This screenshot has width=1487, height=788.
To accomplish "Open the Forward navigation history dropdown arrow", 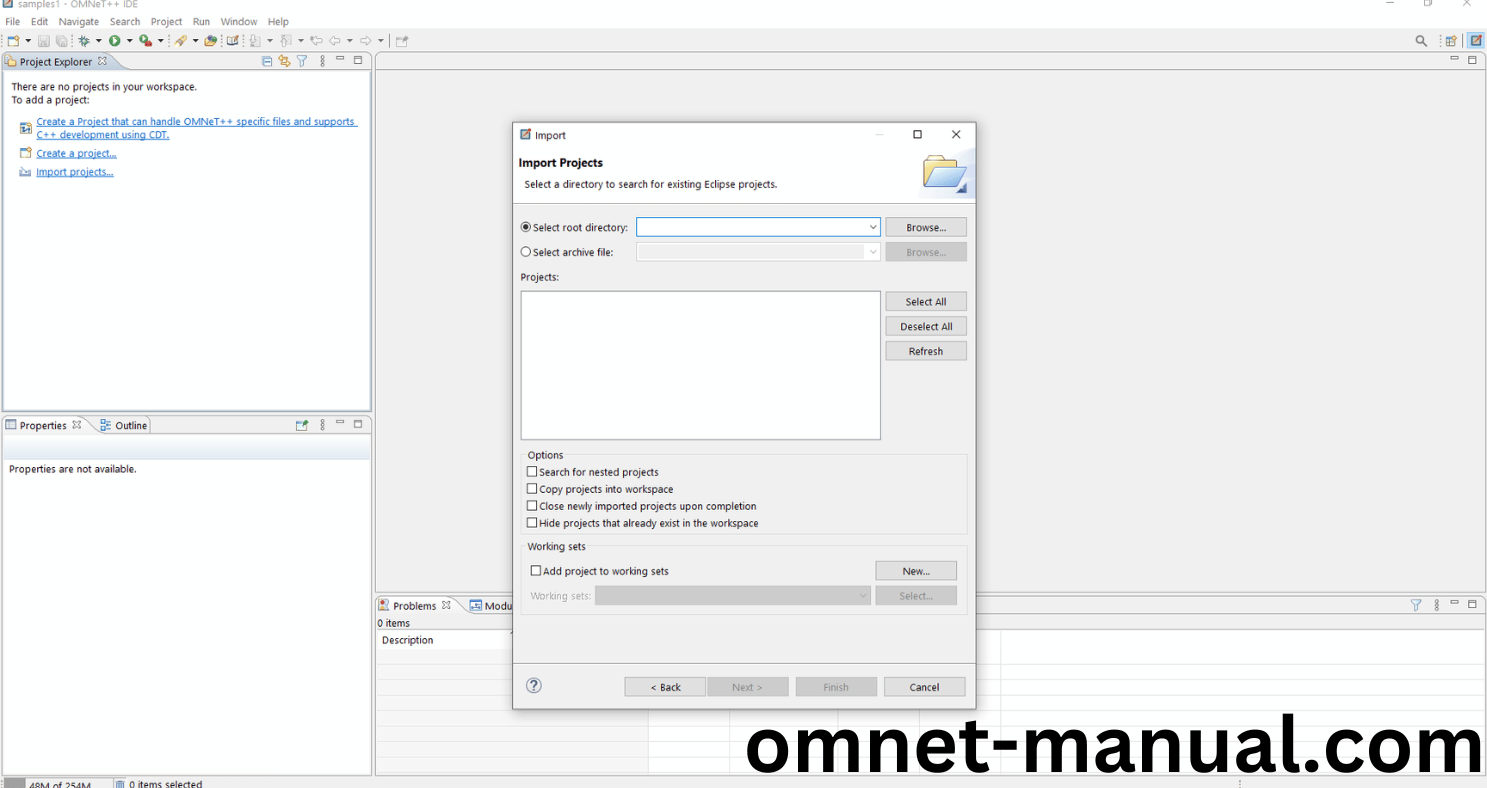I will [380, 41].
